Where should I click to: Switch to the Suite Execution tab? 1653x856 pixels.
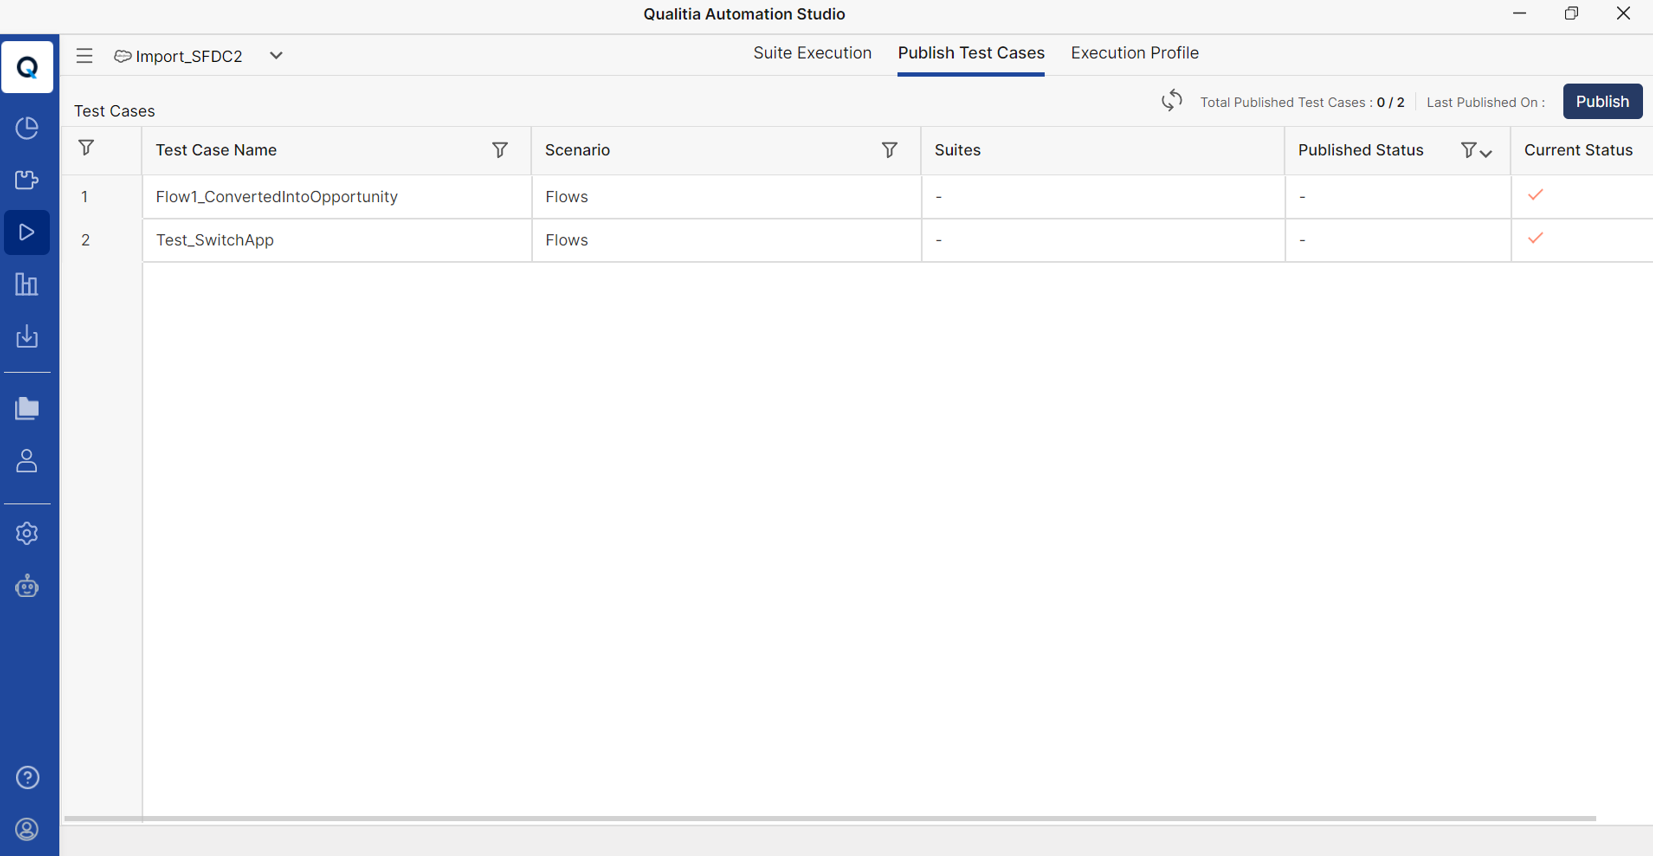point(812,53)
